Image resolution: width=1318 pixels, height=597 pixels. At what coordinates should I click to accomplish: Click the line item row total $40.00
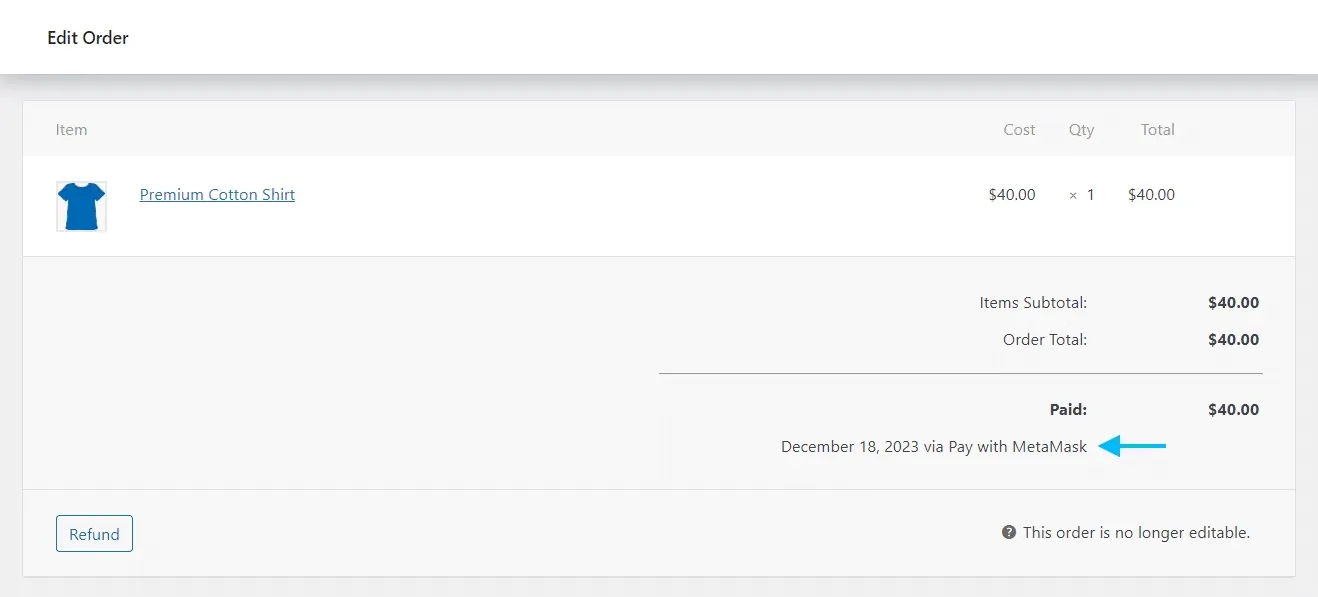point(1150,195)
